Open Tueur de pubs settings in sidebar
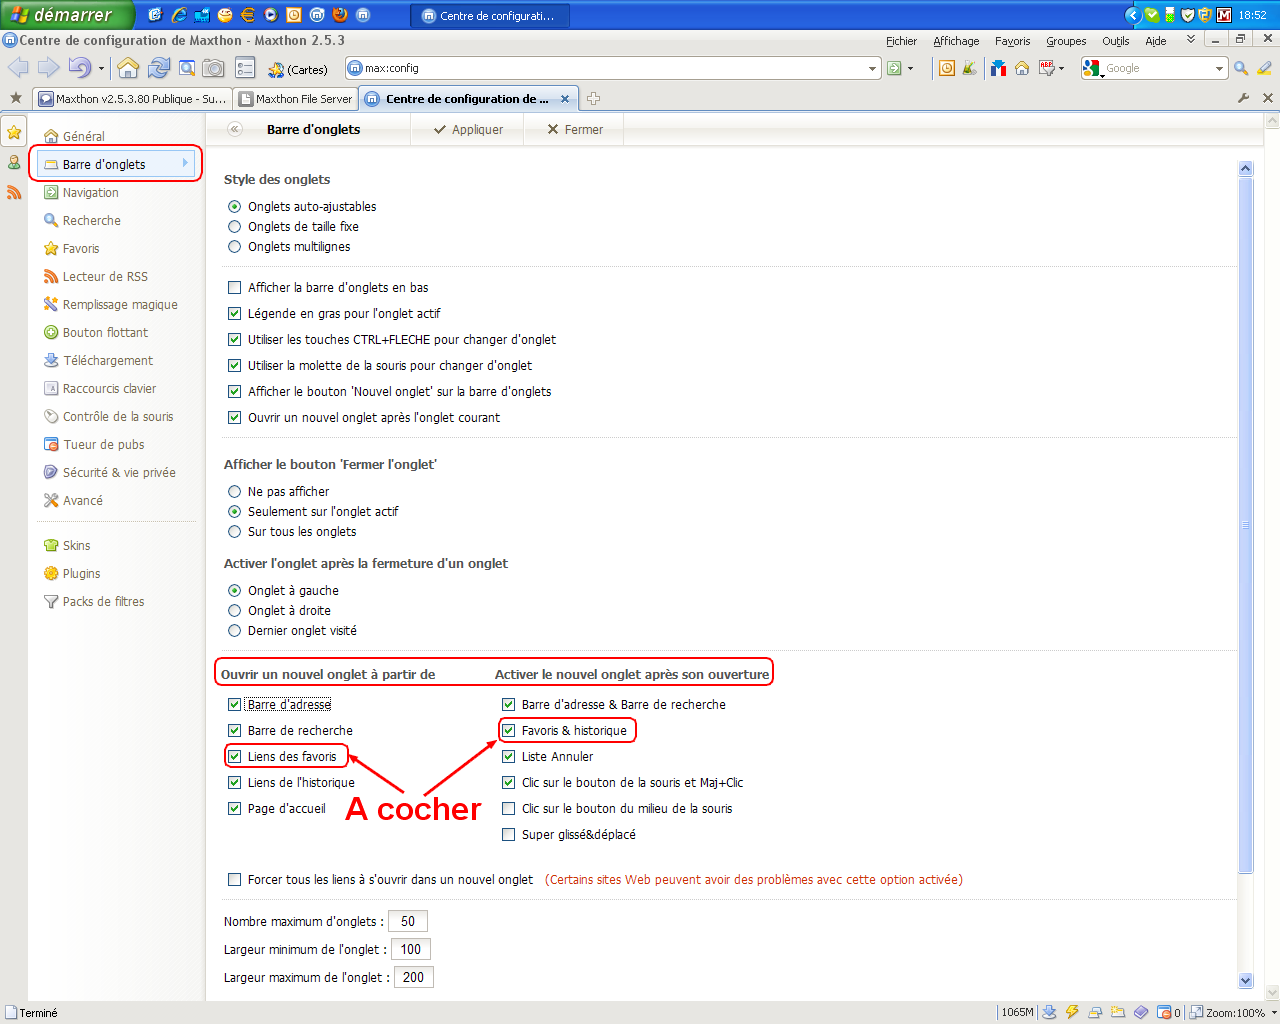This screenshot has height=1024, width=1280. pos(104,445)
